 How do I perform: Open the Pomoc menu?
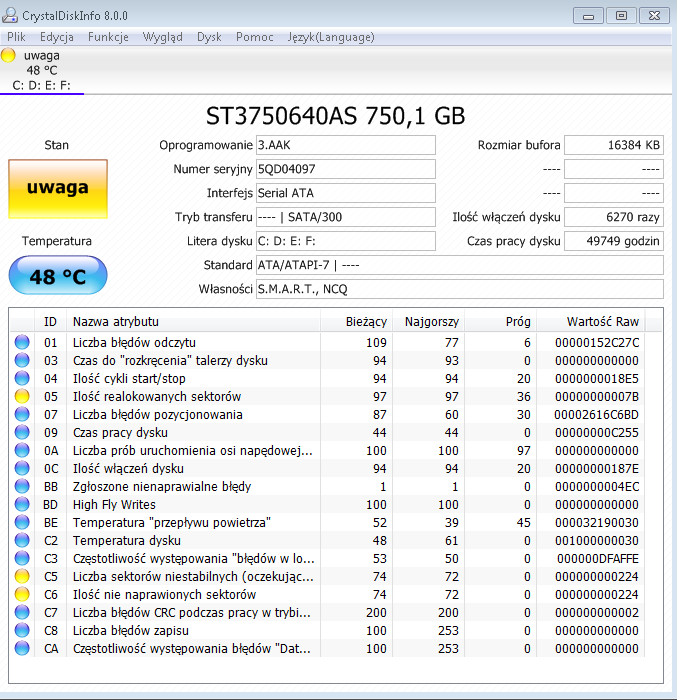(255, 37)
